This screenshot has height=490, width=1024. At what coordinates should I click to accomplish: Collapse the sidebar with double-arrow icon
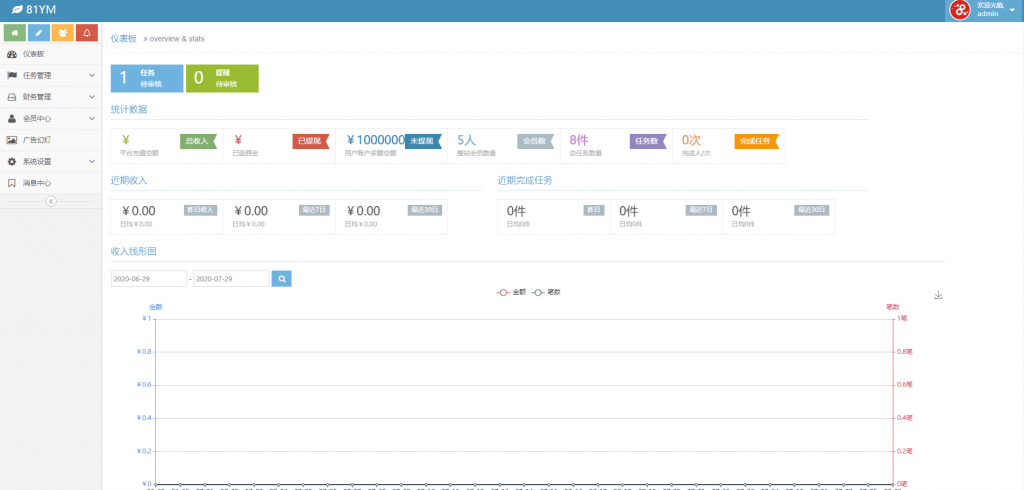51,201
